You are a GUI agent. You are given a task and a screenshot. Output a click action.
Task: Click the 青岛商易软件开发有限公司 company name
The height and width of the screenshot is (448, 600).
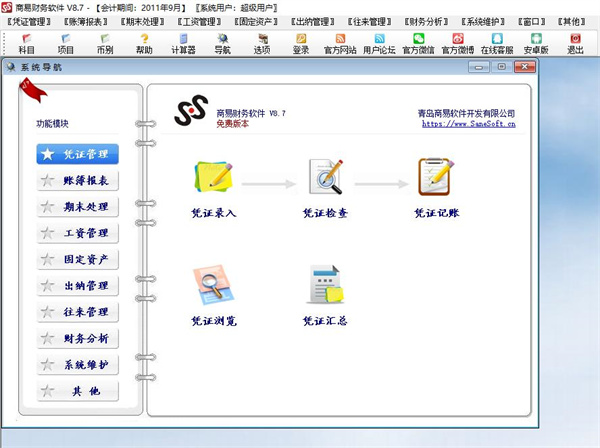466,113
